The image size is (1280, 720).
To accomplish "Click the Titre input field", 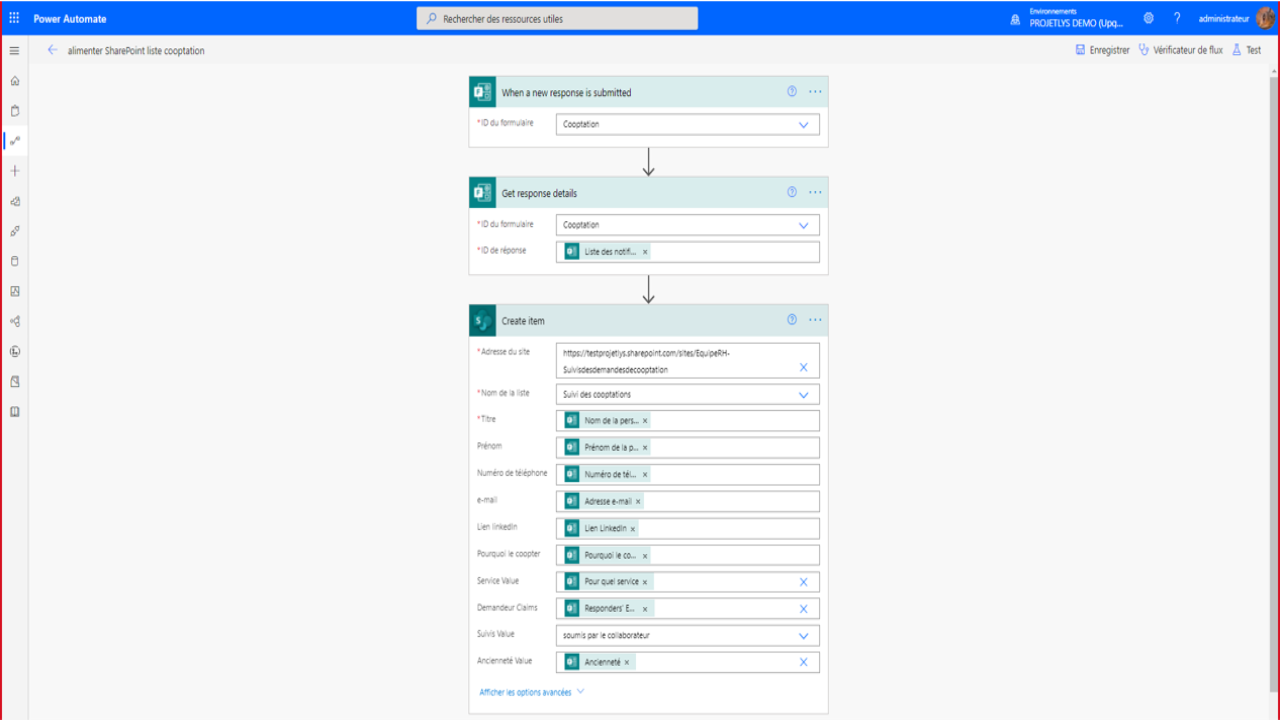I will coord(688,421).
